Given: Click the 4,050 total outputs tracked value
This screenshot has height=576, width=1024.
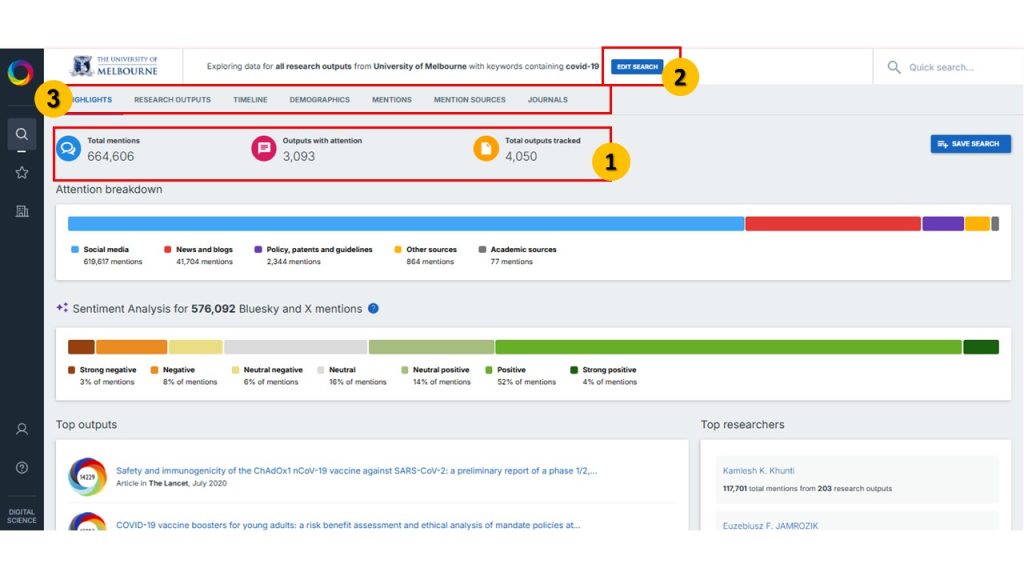Looking at the screenshot, I should coord(520,157).
